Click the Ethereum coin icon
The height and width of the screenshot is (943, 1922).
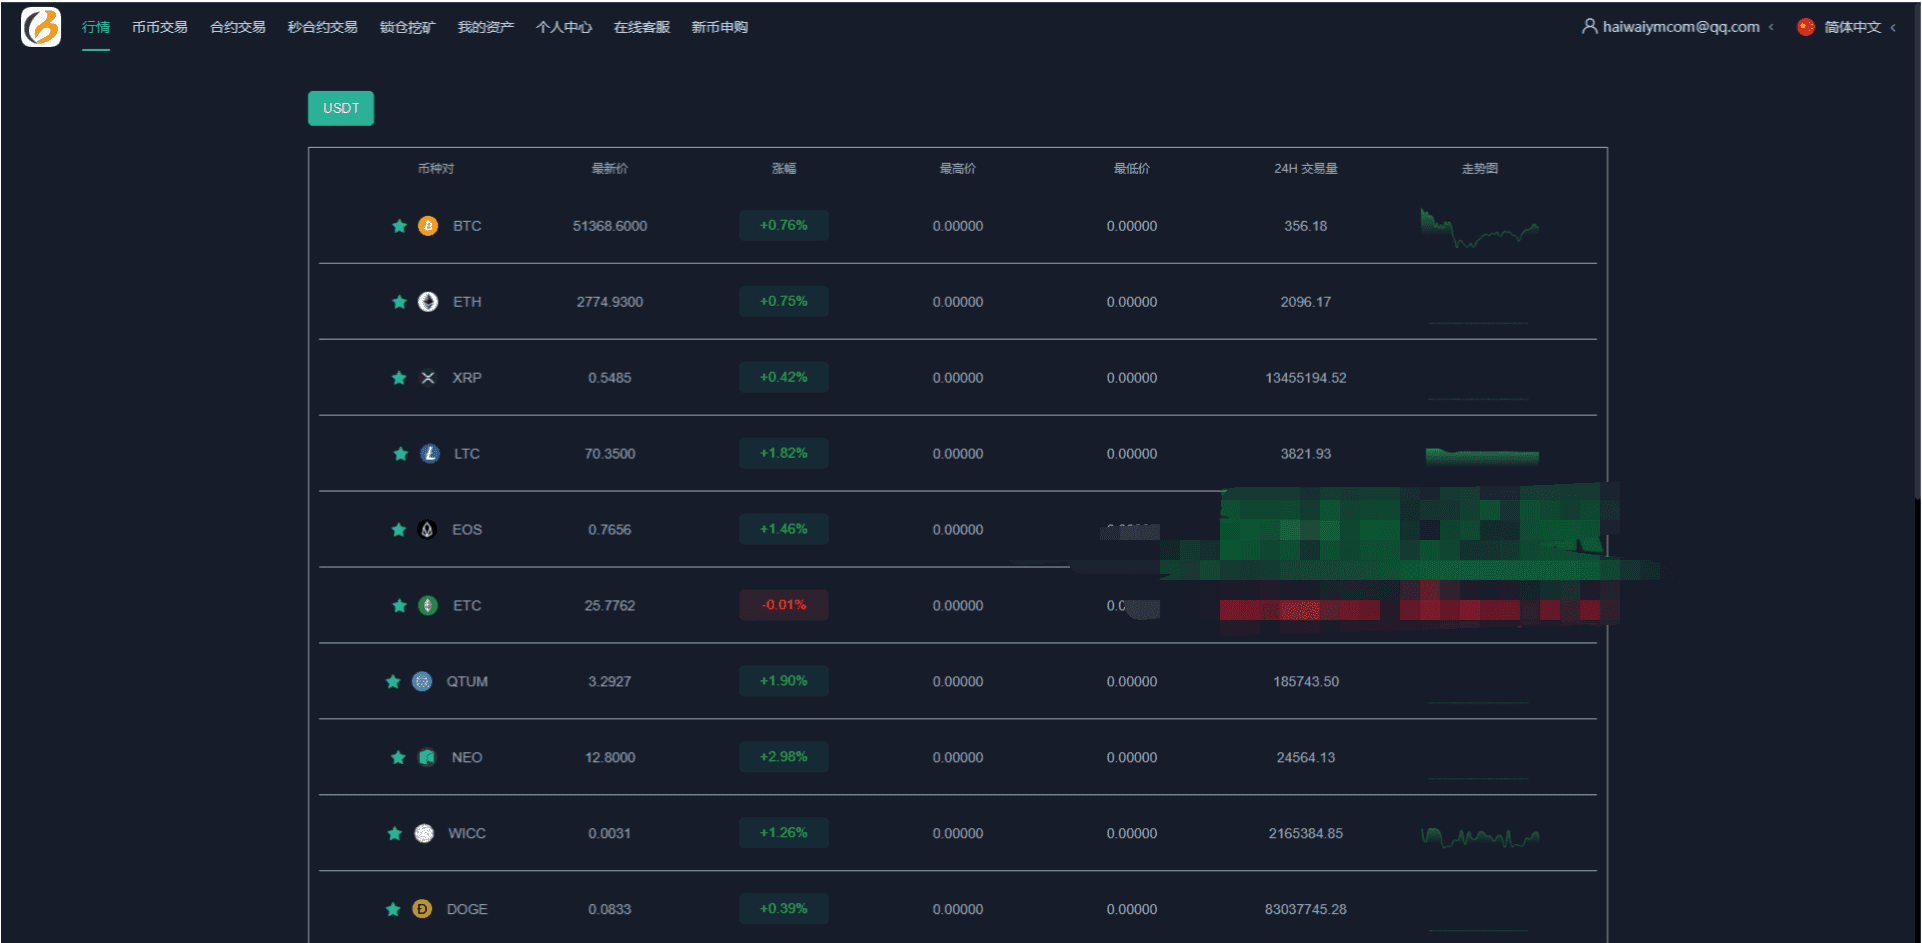(428, 302)
